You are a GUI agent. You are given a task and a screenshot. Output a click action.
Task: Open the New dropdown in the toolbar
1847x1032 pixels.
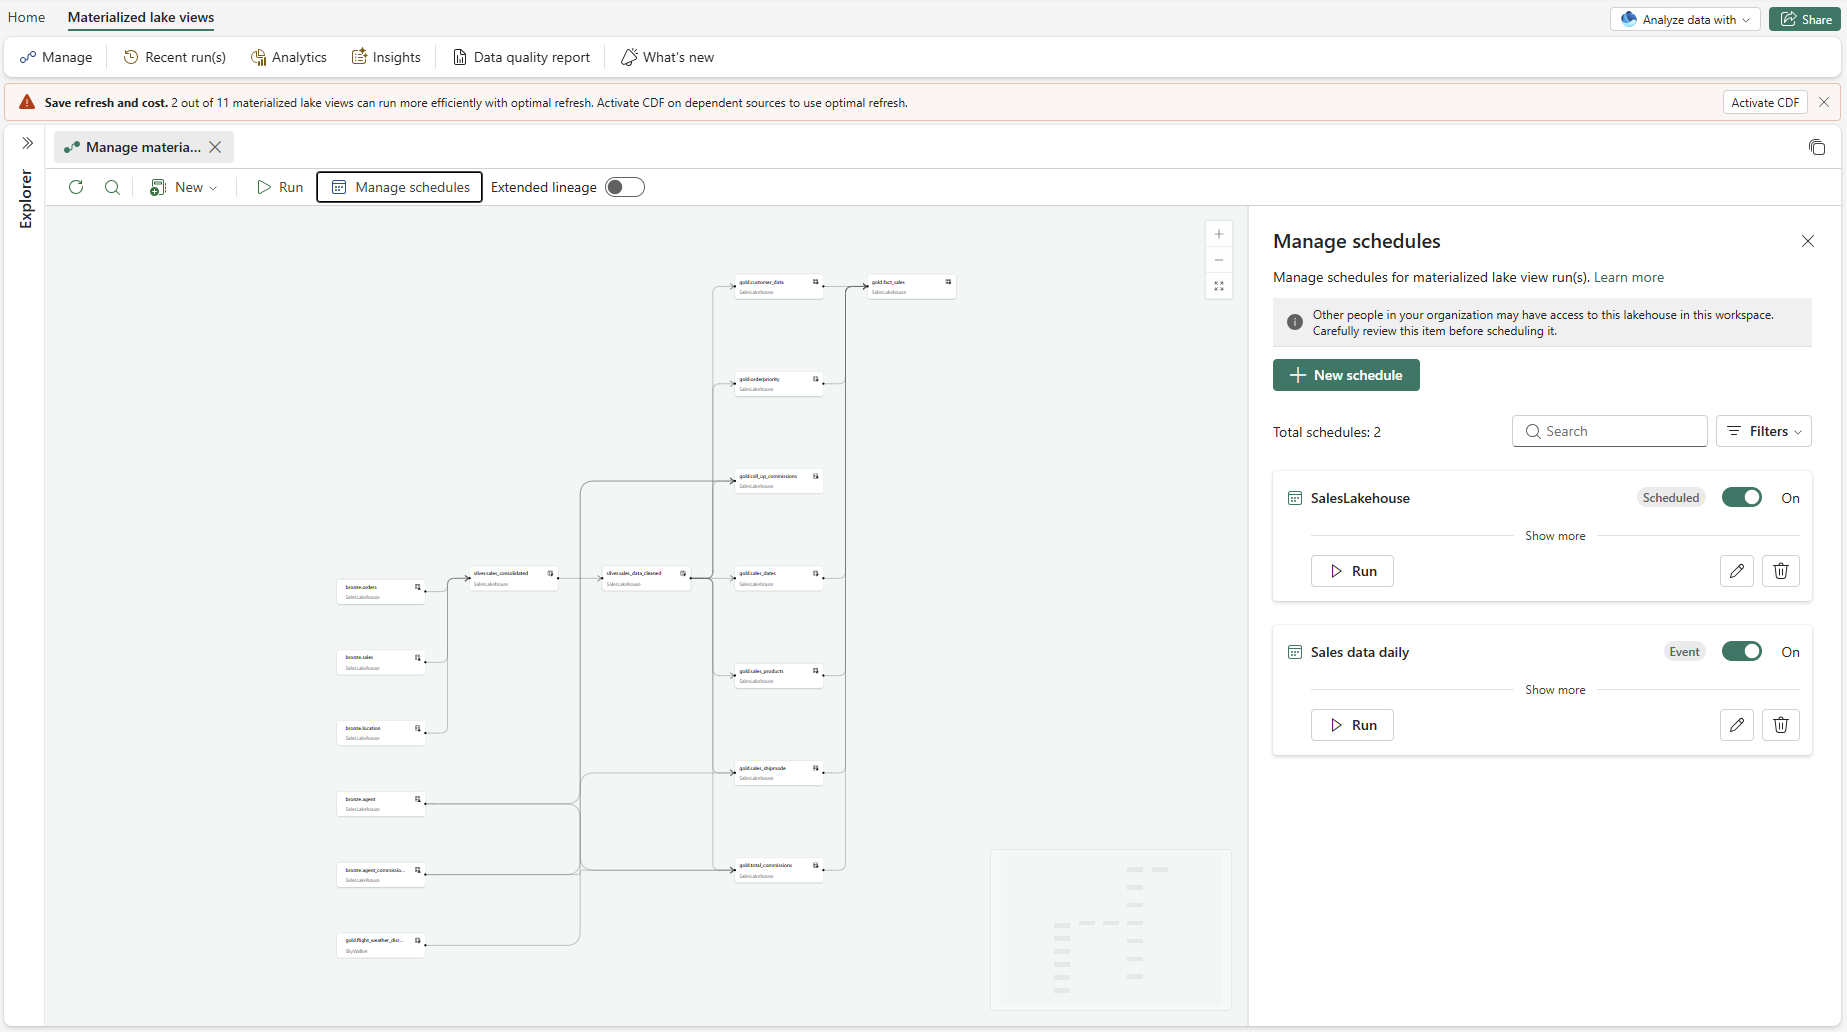[x=184, y=187]
